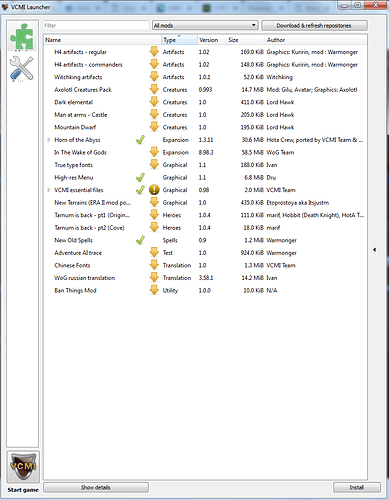Click the VCMI shield Start game icon

pyautogui.click(x=23, y=467)
